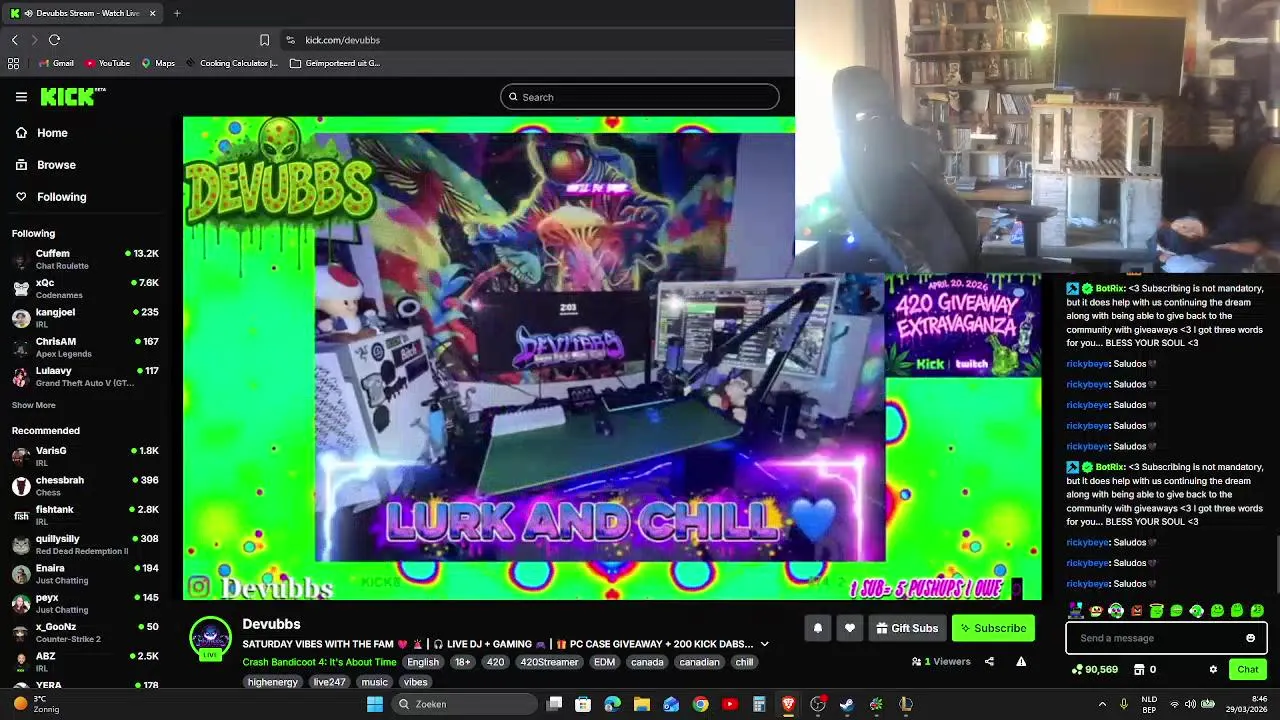Screen dimensions: 1280x720
Task: Open the imported bookmarks folder
Action: point(335,63)
